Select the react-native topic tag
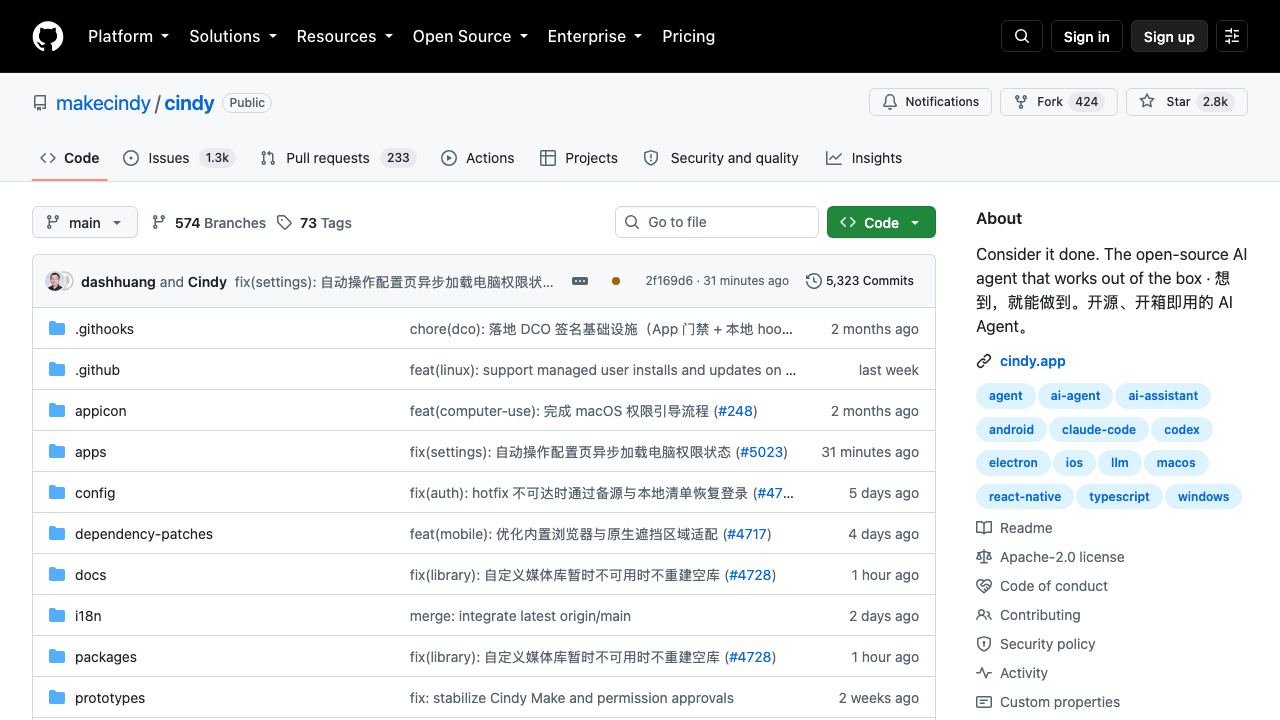 pos(1024,497)
